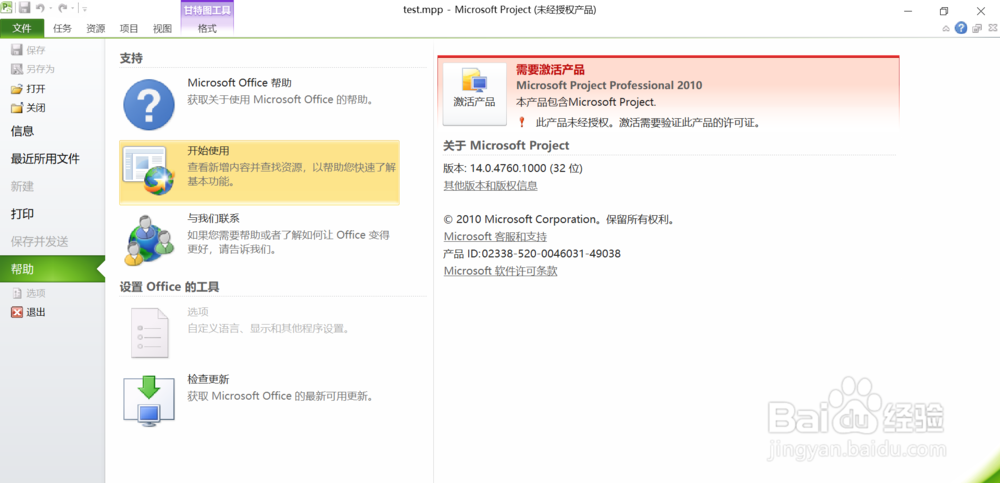Click the inner Restore Window icon
This screenshot has width=1000, height=483.
[977, 28]
